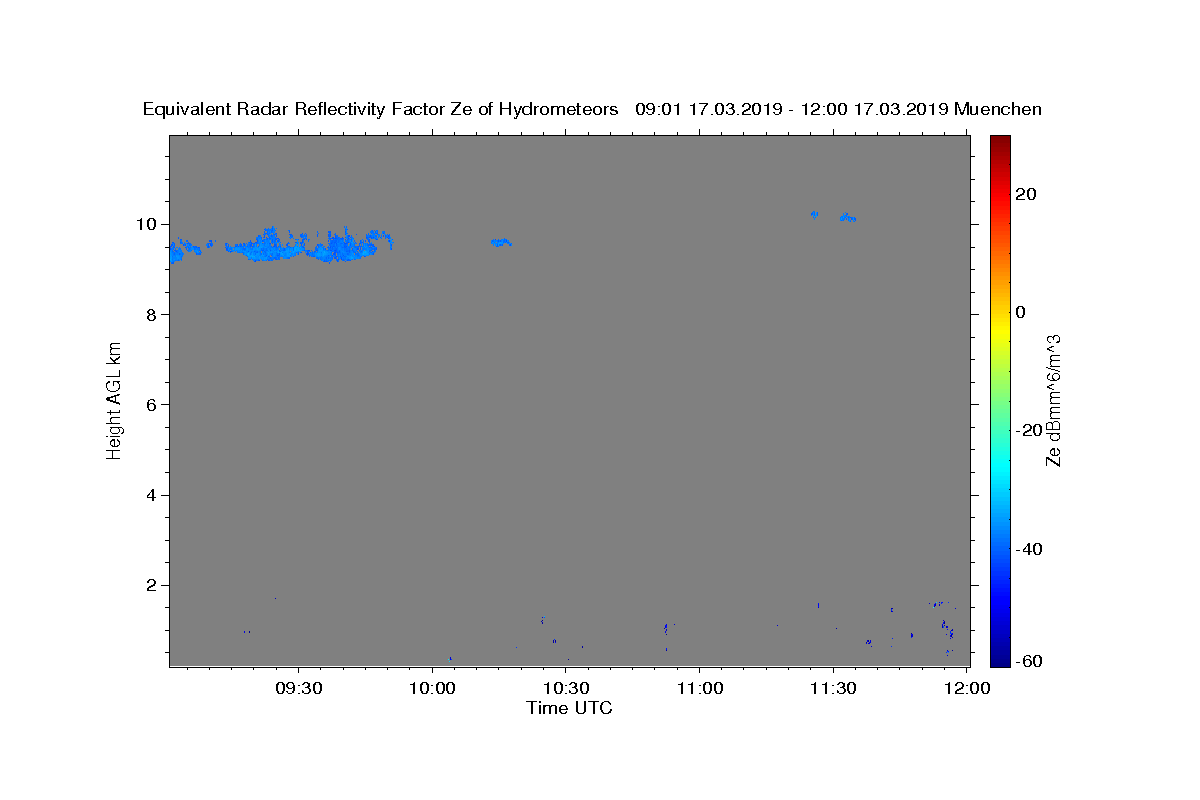Click the 10:00 time tick label
This screenshot has height=800, width=1200.
pyautogui.click(x=433, y=688)
